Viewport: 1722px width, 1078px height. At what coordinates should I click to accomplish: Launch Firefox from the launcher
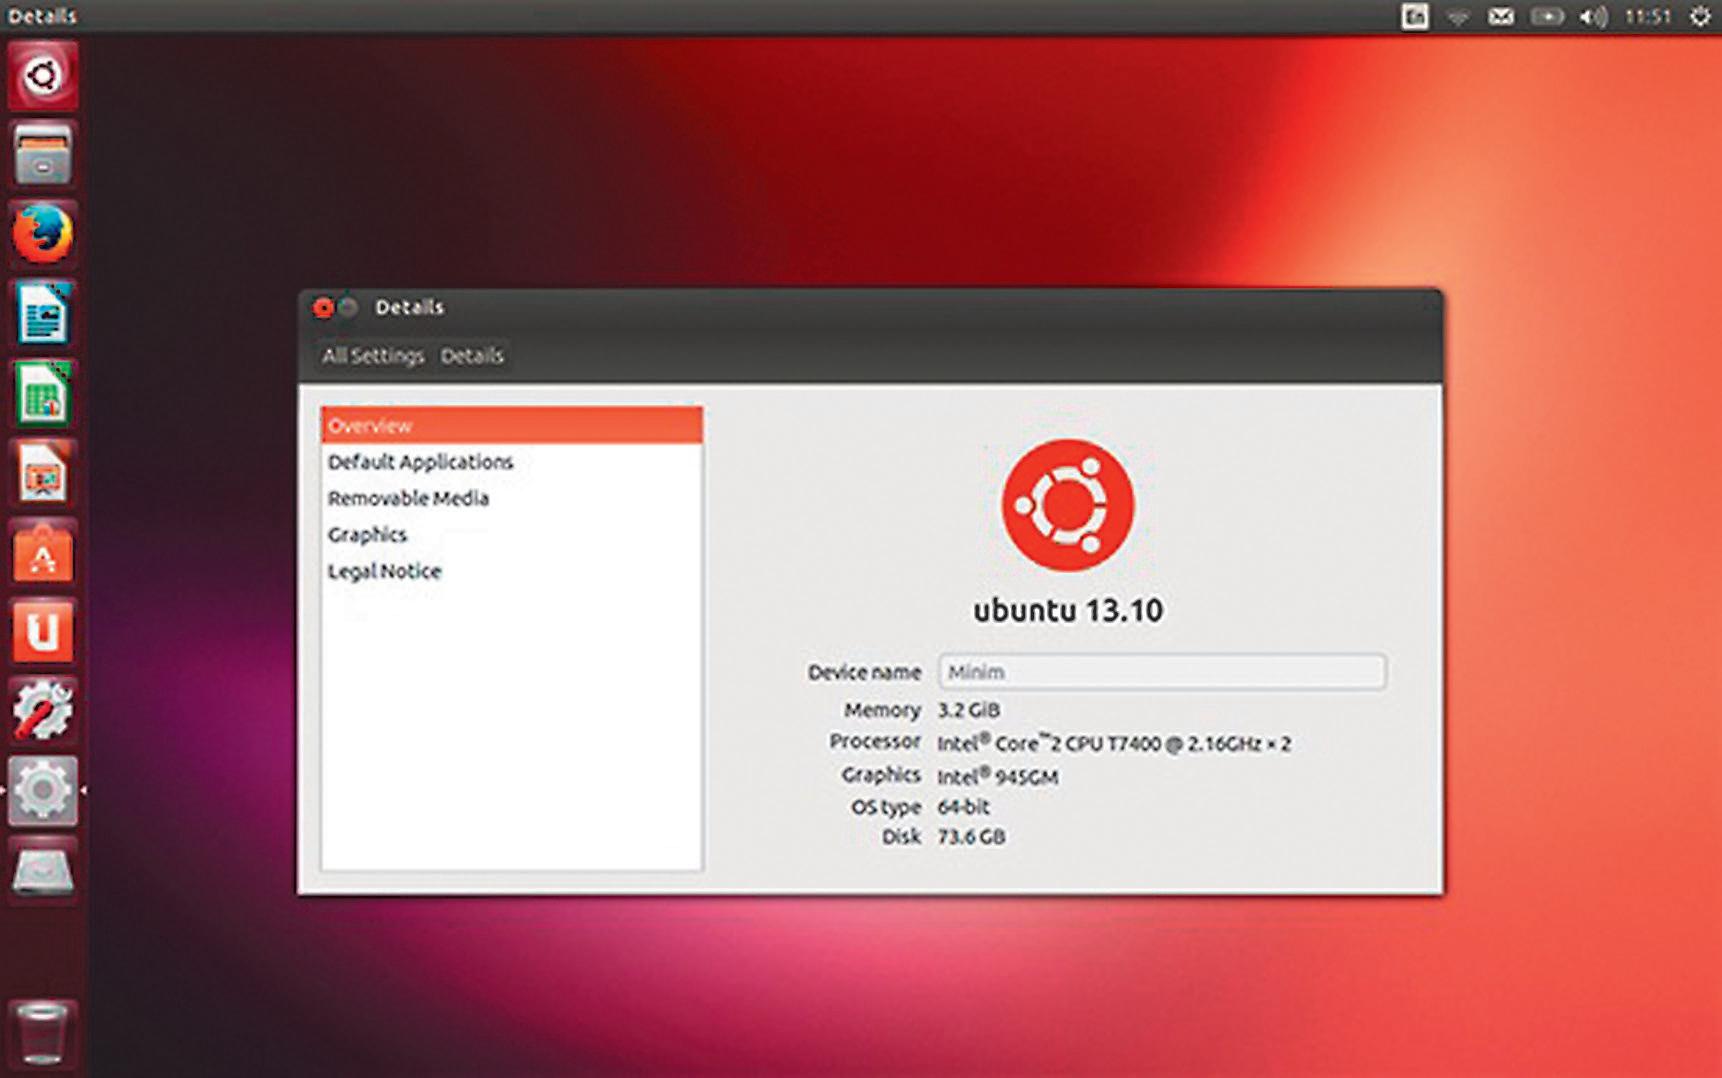(x=42, y=234)
